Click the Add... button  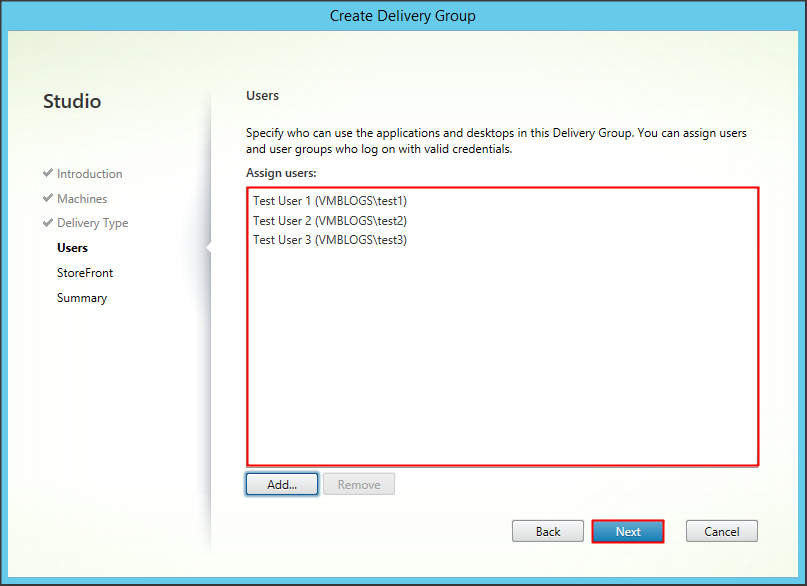click(x=282, y=485)
